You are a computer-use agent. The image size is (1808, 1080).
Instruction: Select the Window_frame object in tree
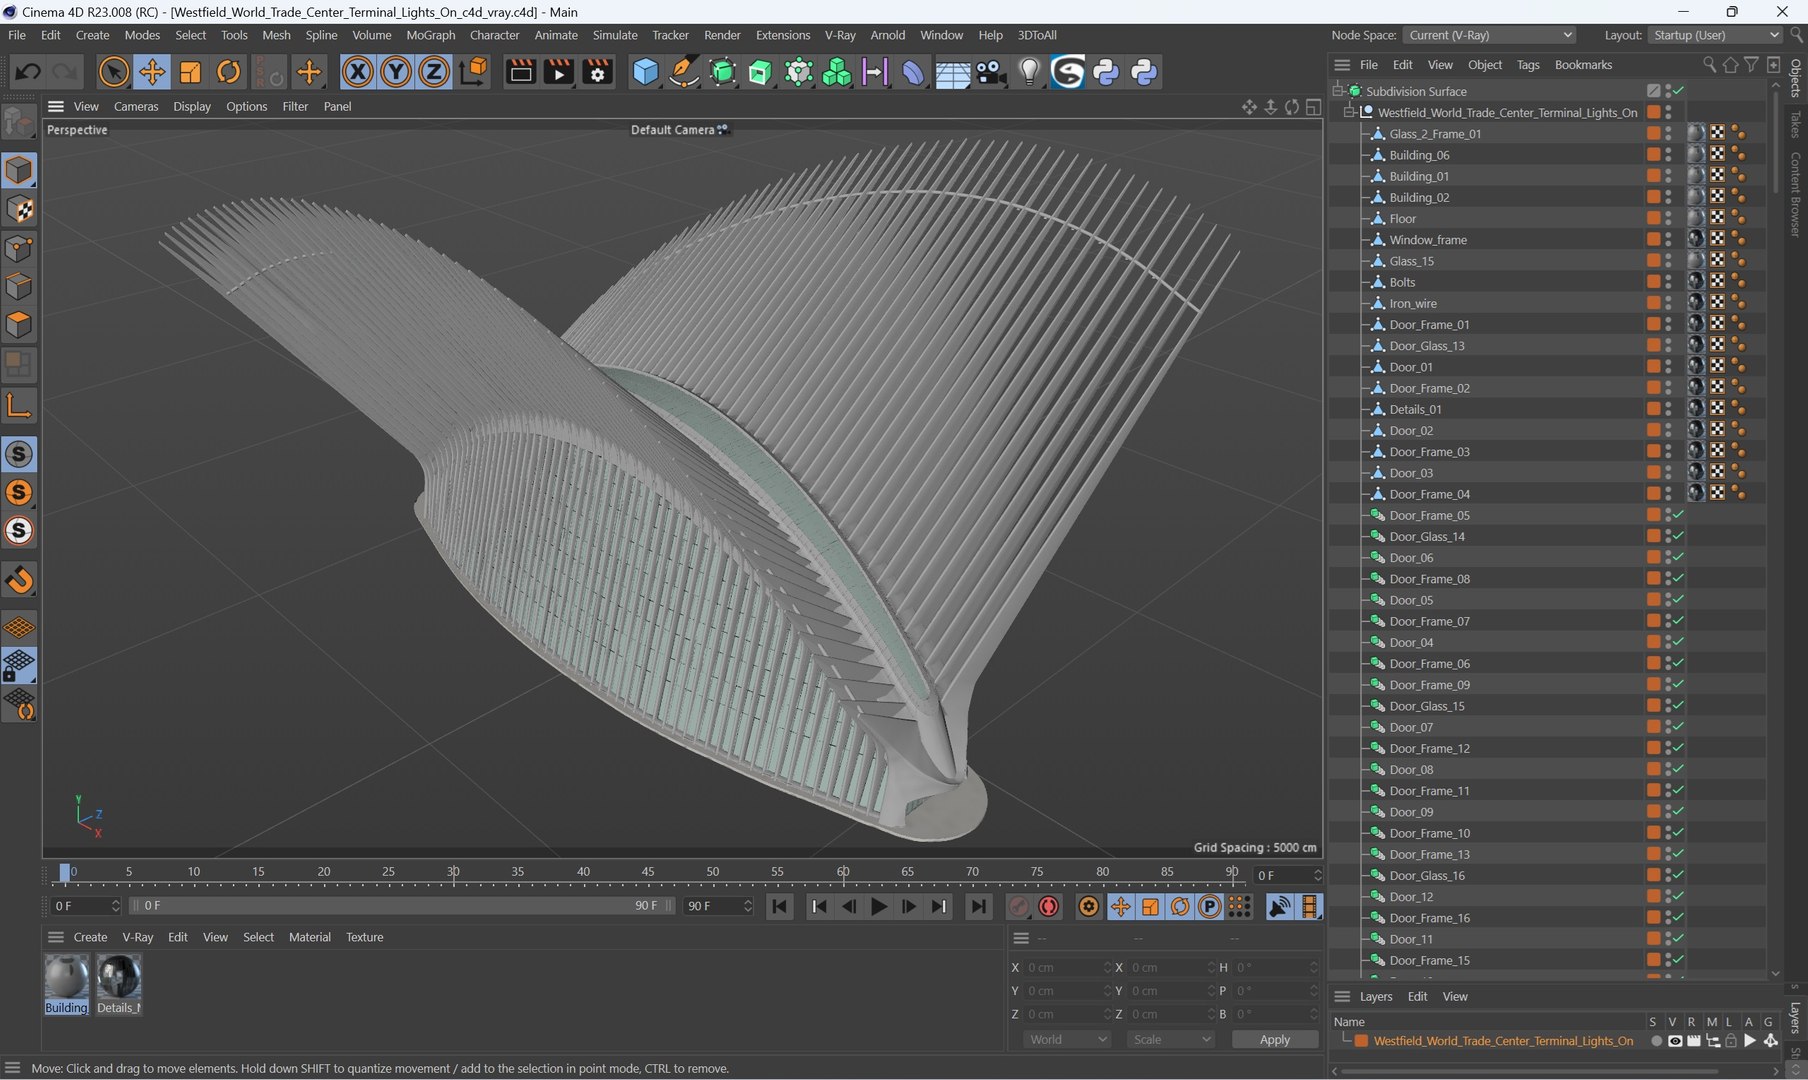click(x=1428, y=240)
